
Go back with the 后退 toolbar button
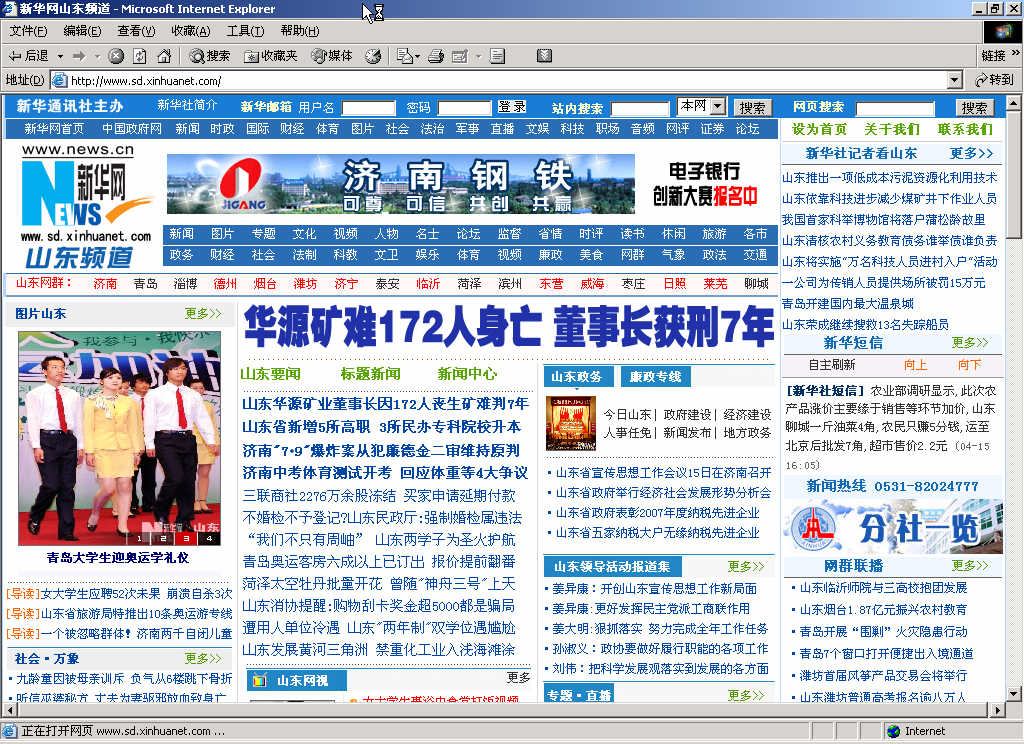pos(28,56)
